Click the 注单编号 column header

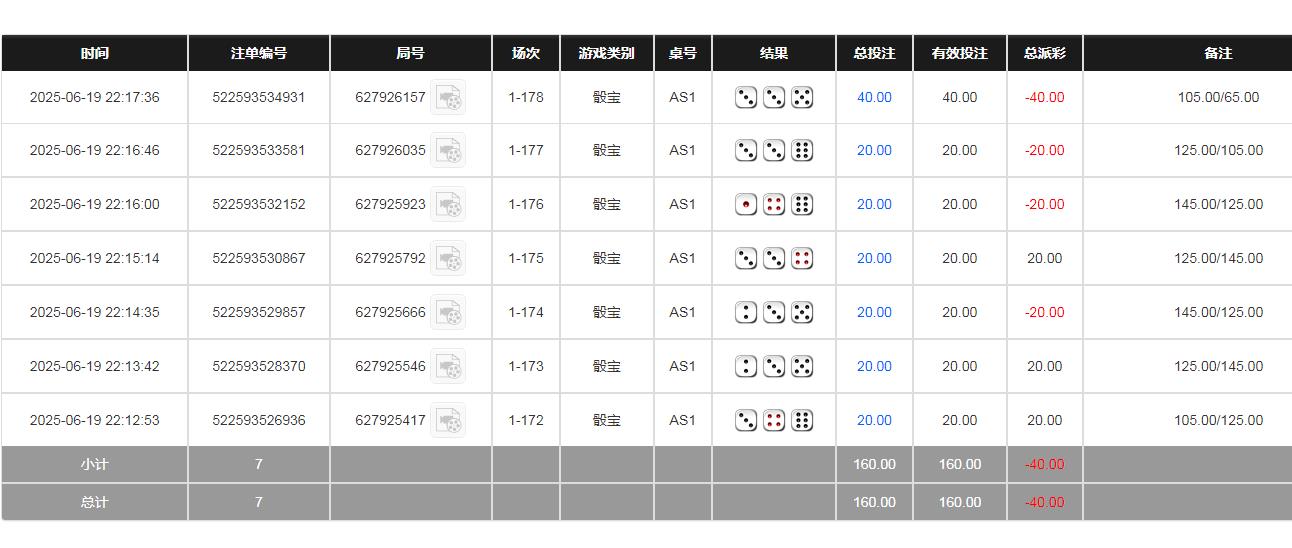[259, 54]
